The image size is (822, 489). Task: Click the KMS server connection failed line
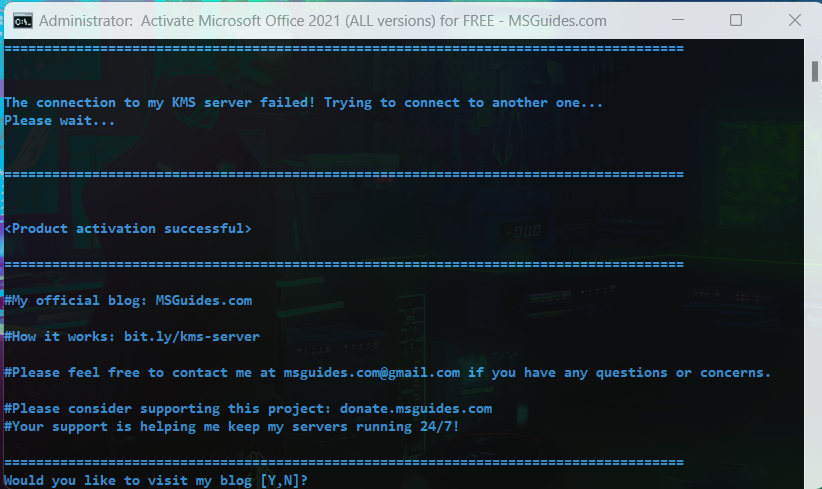coord(304,103)
